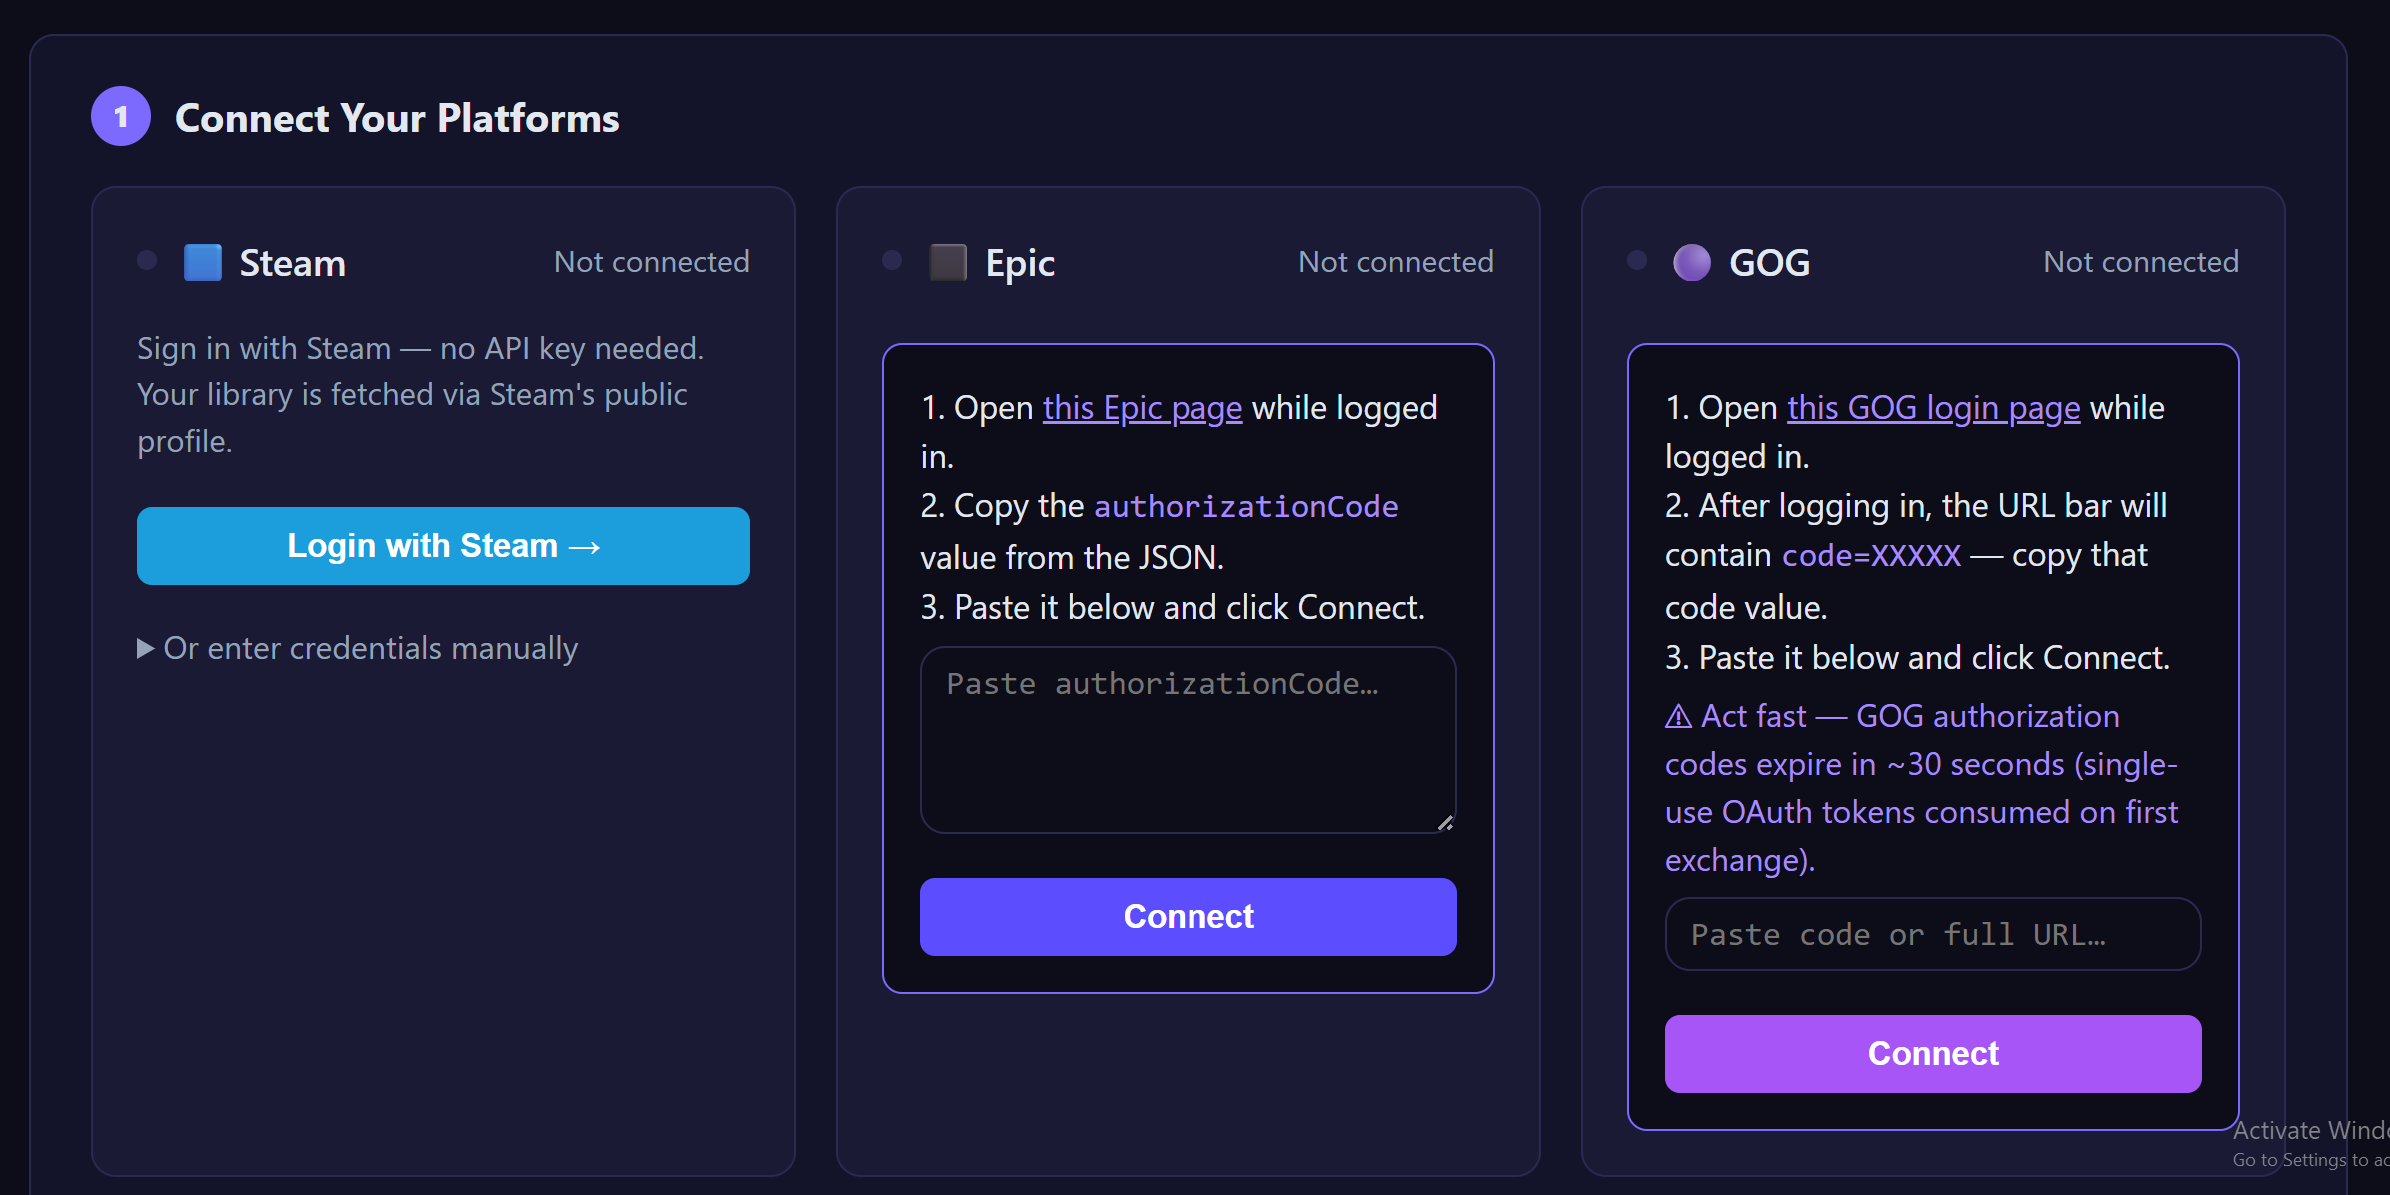The width and height of the screenshot is (2390, 1195).
Task: Click the GOG card title text
Action: [x=1770, y=263]
